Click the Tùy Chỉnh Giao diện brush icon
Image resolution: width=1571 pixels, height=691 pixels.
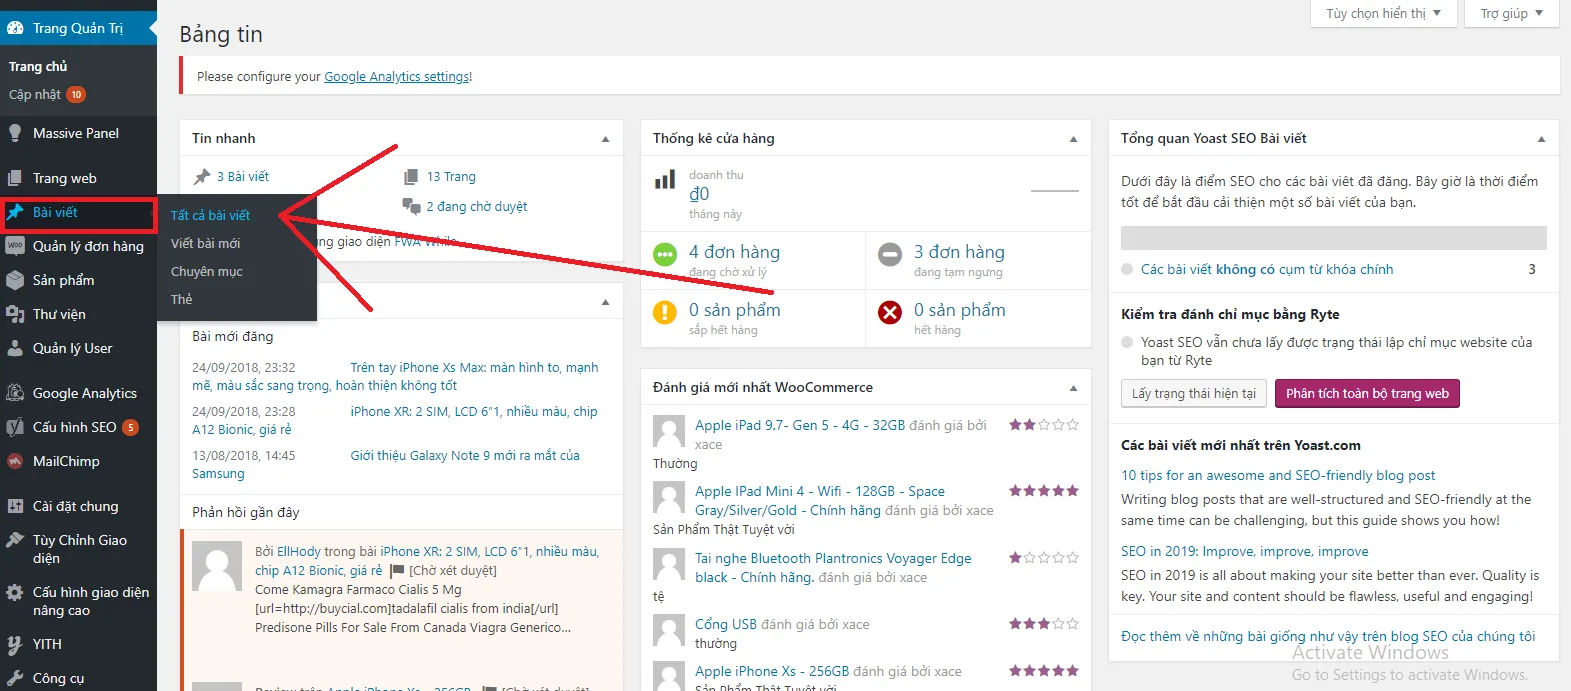[15, 540]
